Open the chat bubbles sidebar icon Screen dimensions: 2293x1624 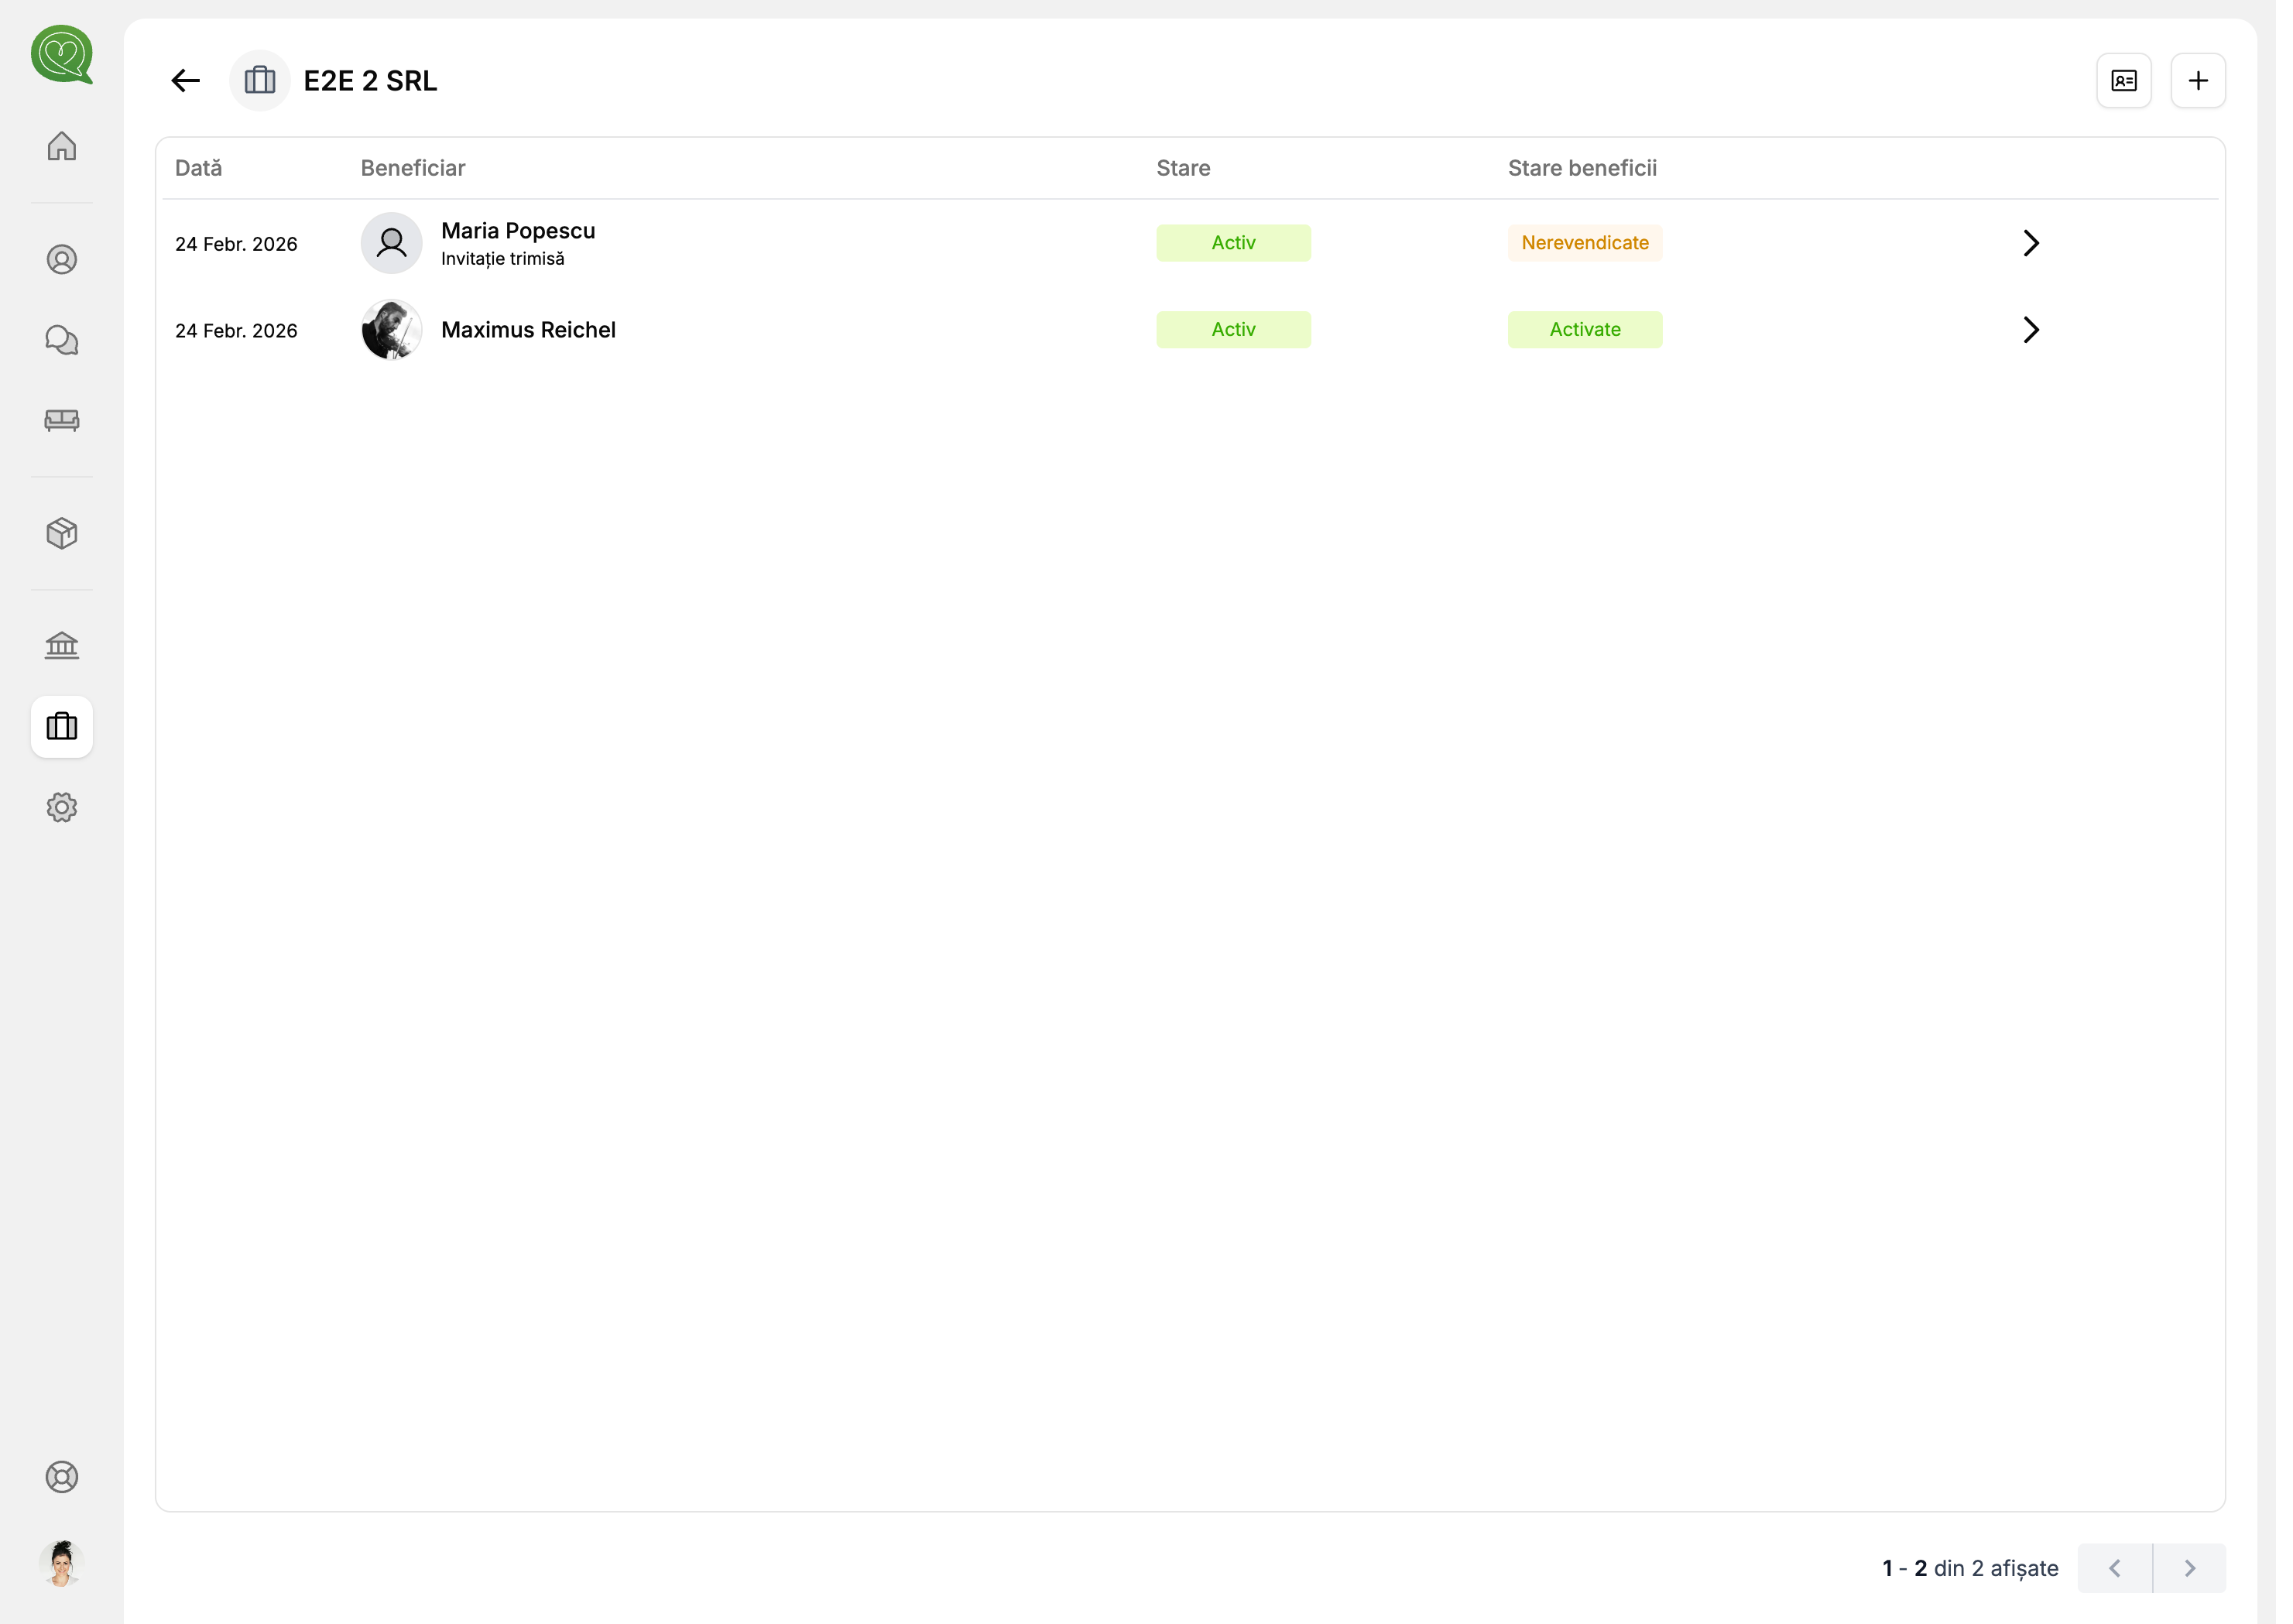click(62, 340)
